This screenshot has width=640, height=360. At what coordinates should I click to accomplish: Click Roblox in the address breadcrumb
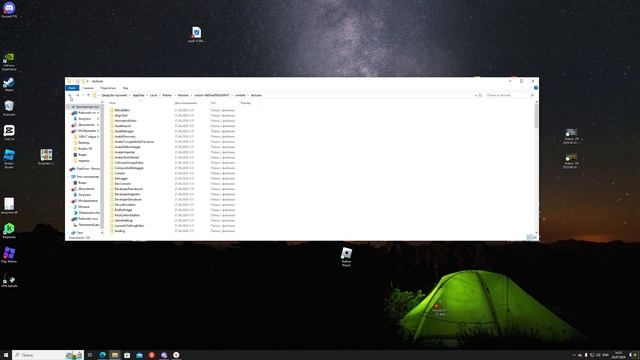click(167, 95)
